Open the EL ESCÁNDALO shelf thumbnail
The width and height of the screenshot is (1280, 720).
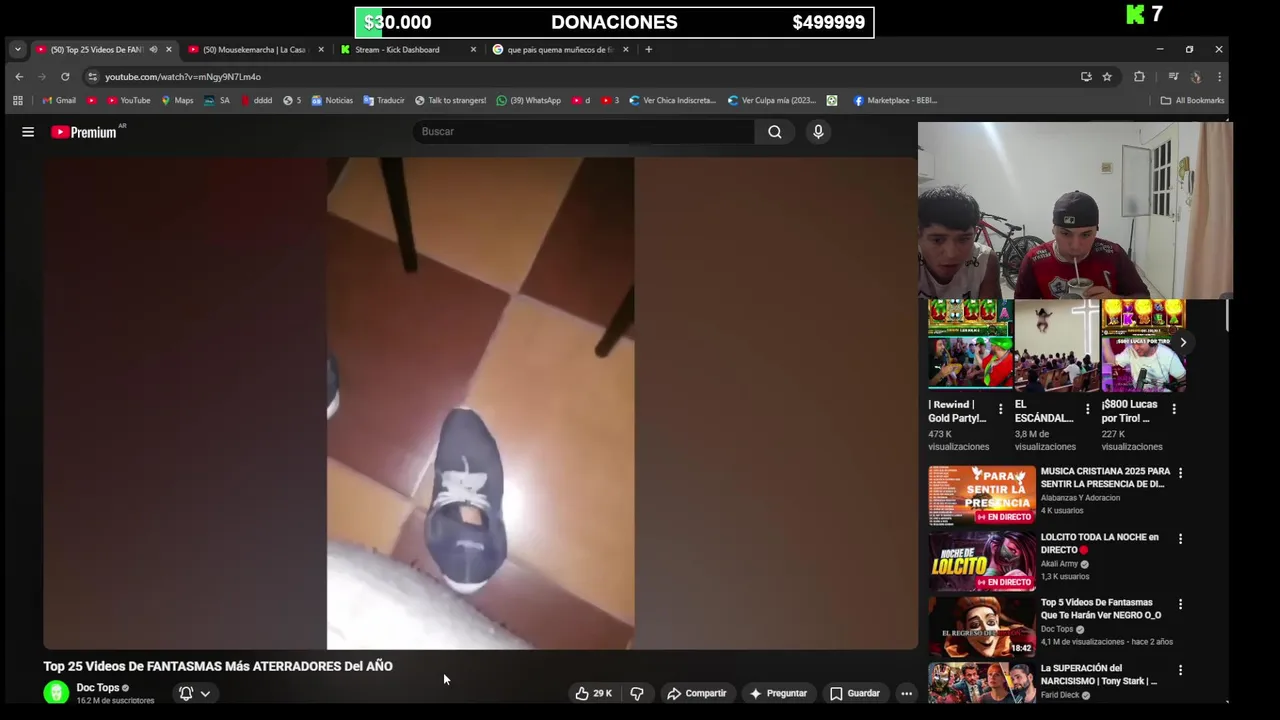point(1057,345)
